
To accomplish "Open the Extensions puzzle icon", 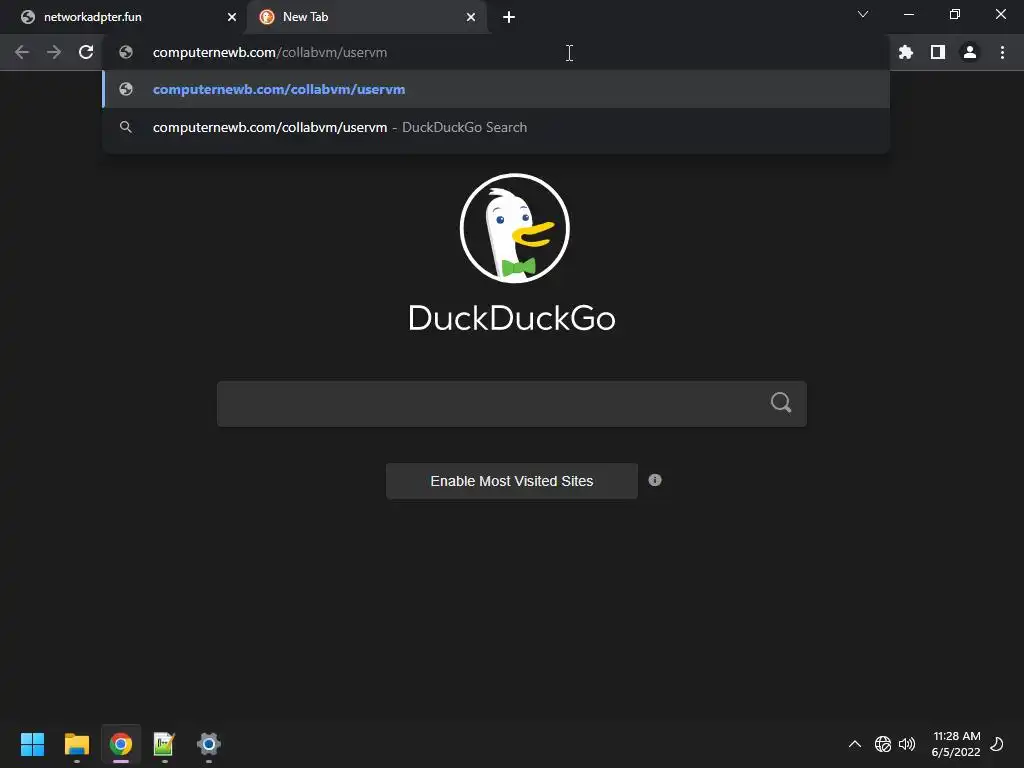I will pyautogui.click(x=906, y=52).
